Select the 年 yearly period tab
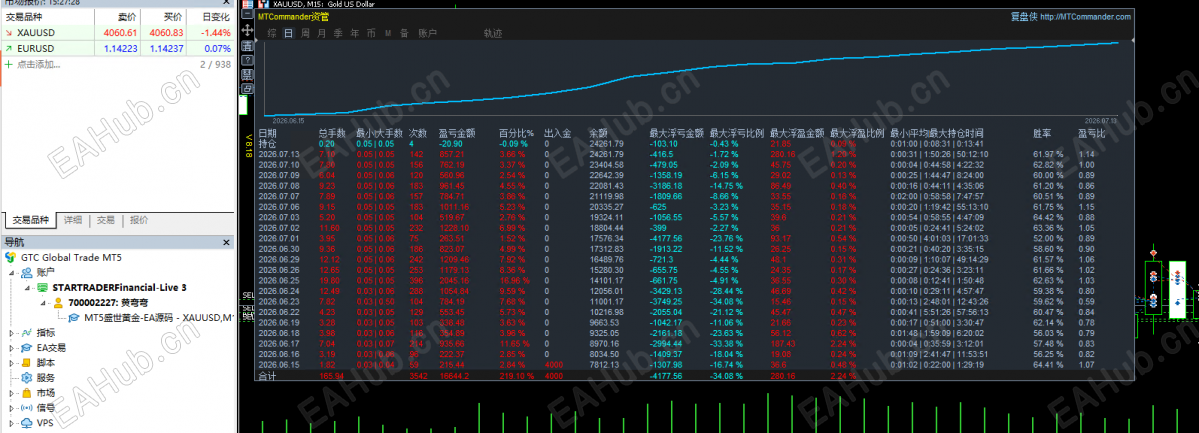The image size is (1199, 433). [x=355, y=33]
